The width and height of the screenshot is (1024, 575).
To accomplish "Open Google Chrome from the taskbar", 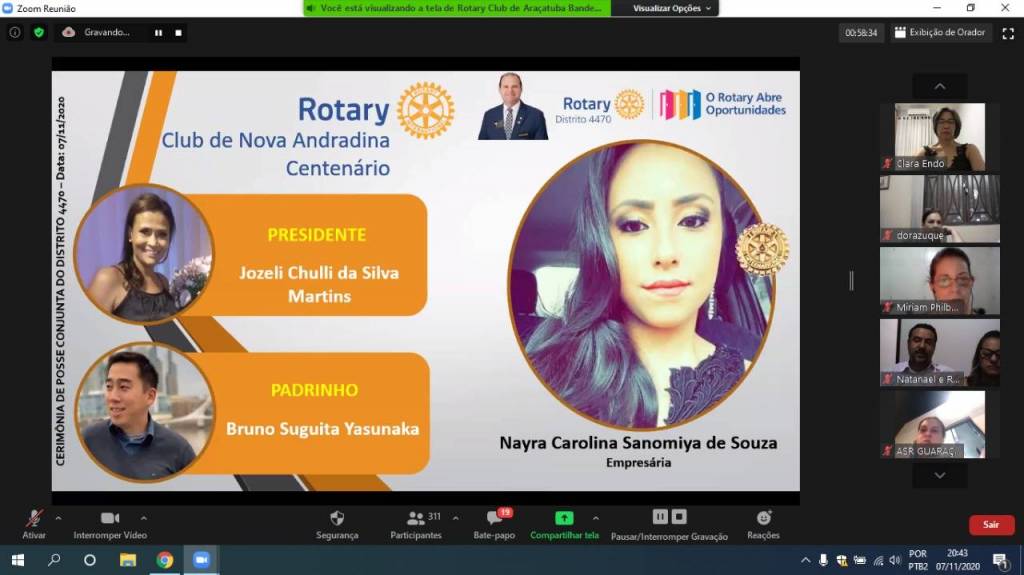I will coord(164,560).
